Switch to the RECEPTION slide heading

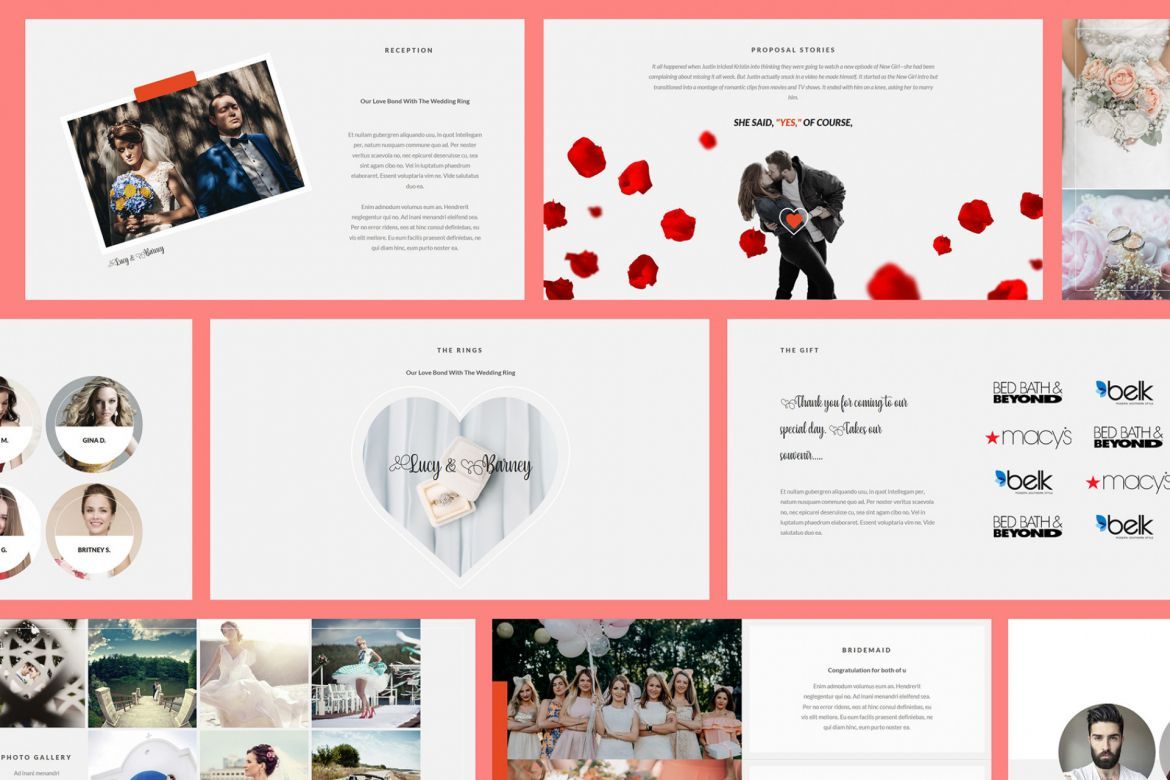[409, 50]
